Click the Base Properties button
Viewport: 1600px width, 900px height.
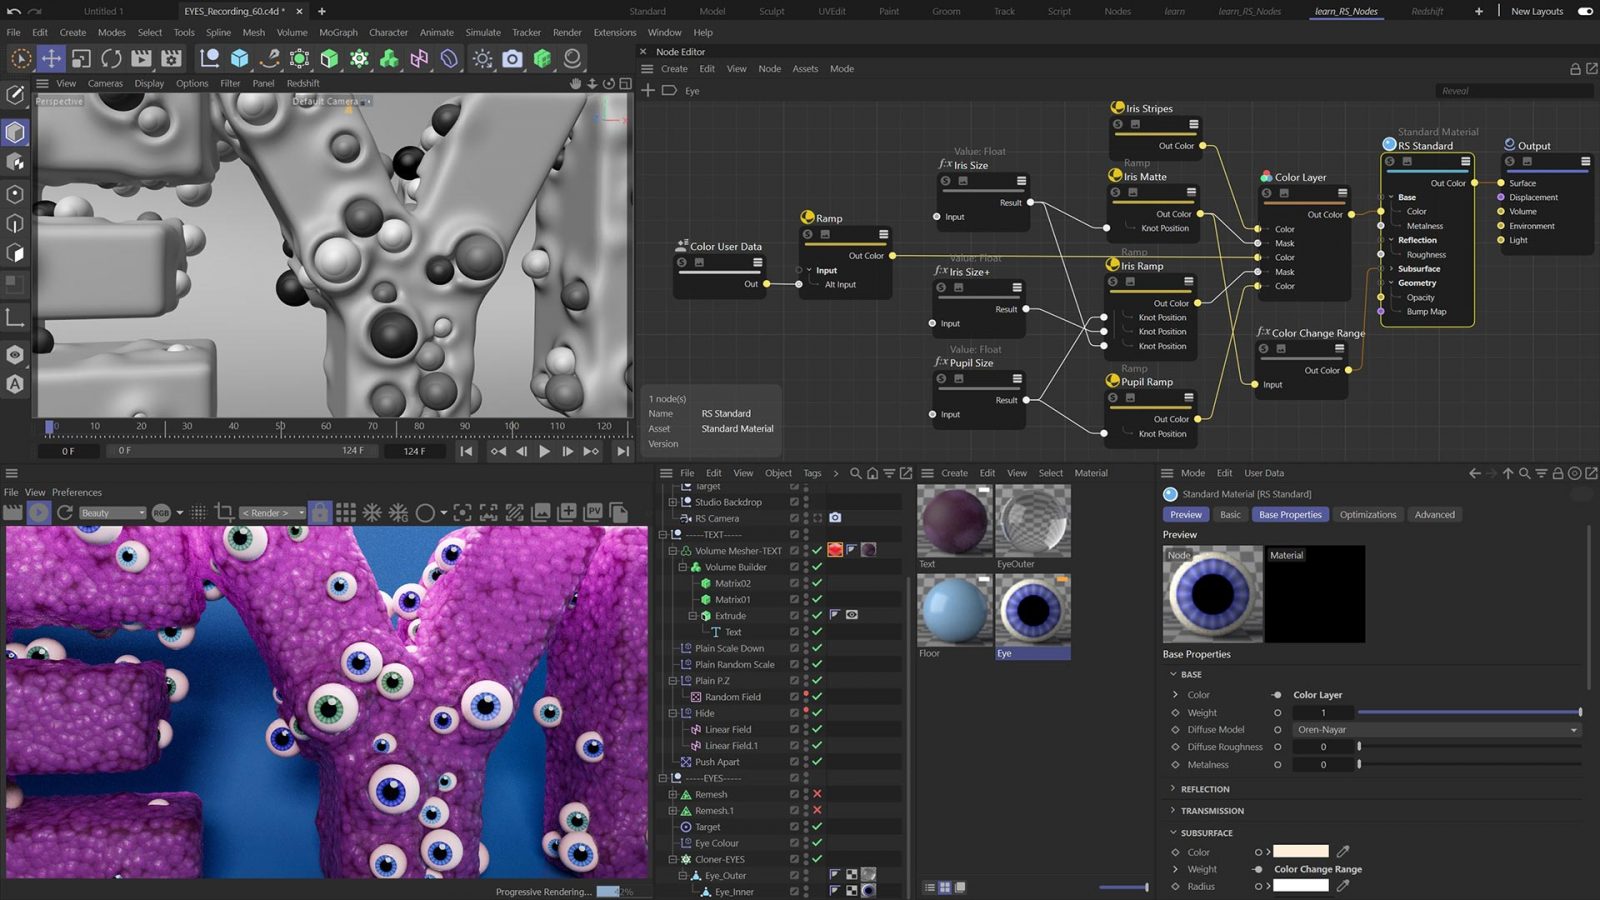(1289, 514)
